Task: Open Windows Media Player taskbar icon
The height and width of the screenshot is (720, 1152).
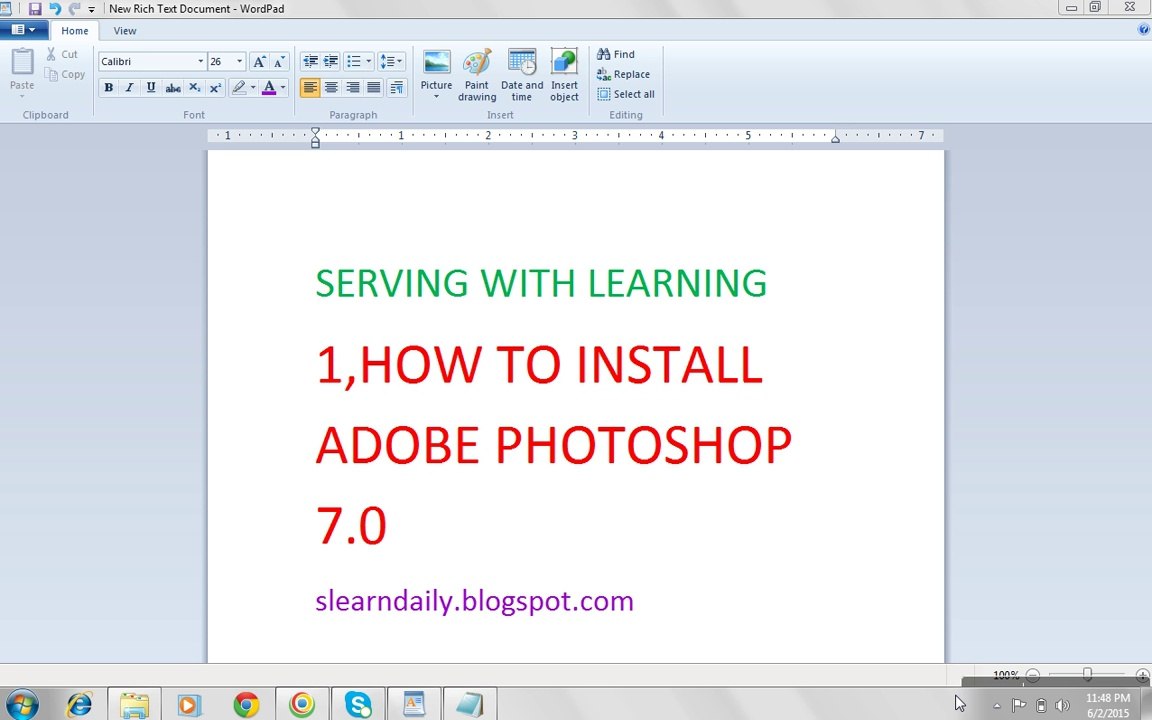Action: point(190,705)
